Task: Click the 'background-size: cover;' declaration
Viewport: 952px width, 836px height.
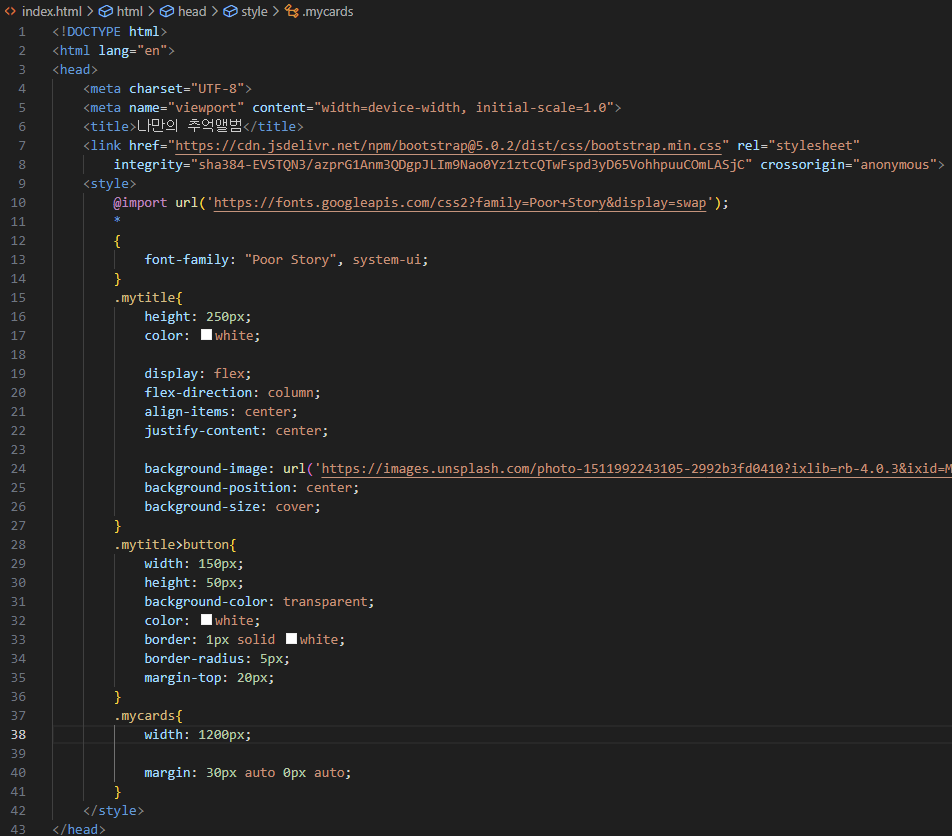Action: 232,506
